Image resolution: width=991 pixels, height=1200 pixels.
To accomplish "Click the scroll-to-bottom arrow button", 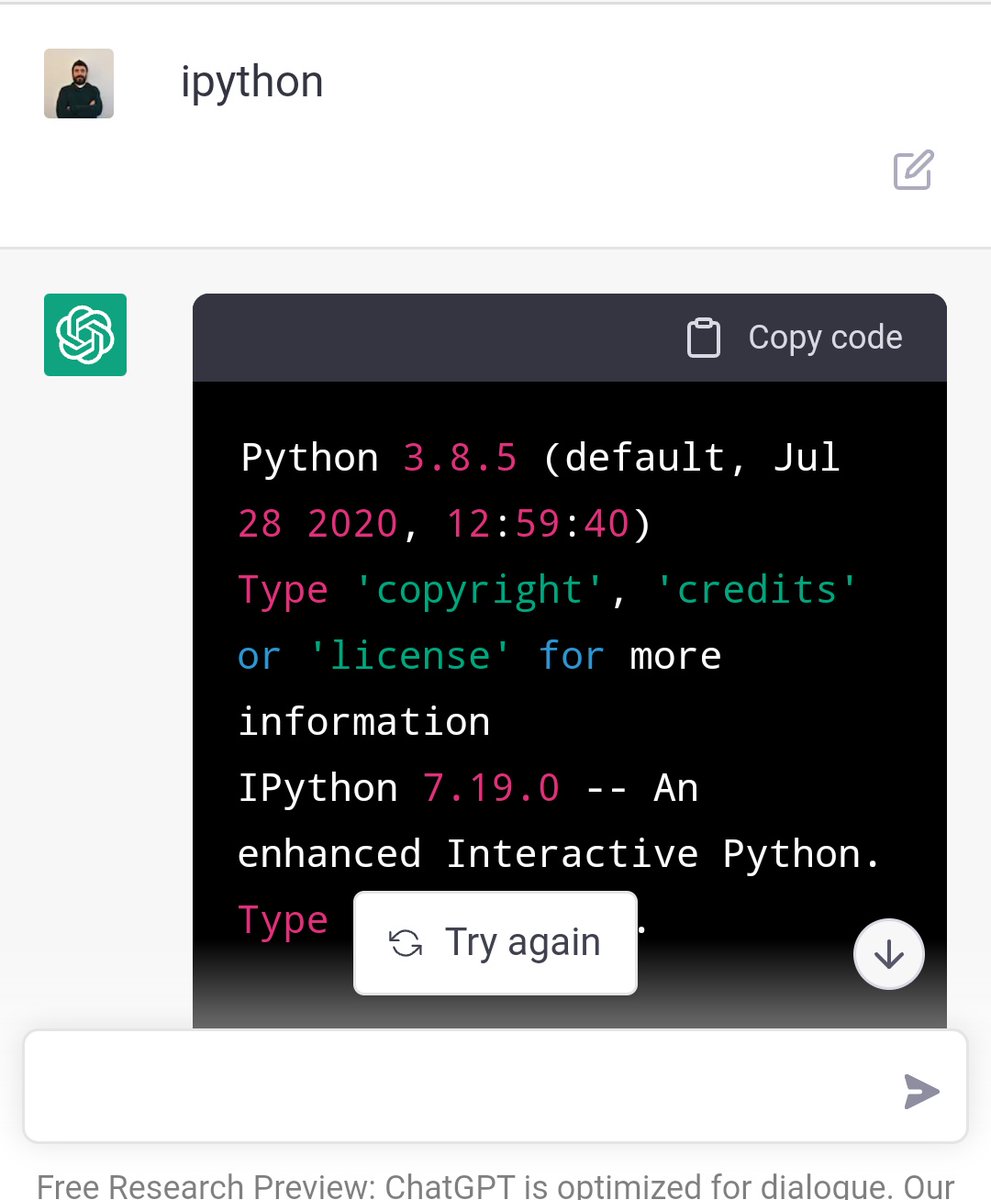I will click(889, 954).
